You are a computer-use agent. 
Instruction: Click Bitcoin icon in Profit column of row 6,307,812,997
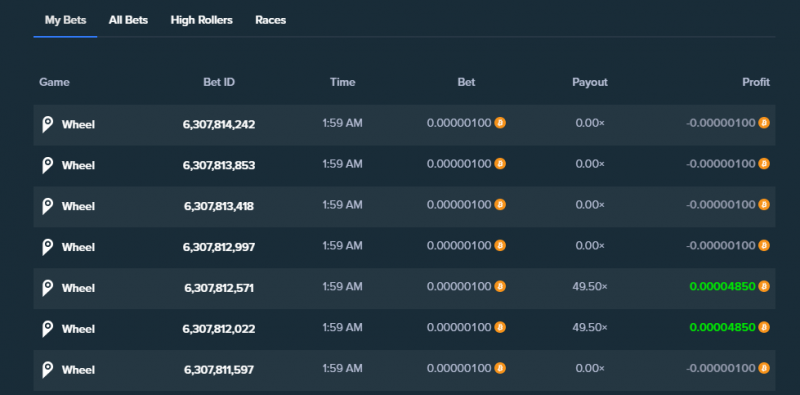(764, 245)
